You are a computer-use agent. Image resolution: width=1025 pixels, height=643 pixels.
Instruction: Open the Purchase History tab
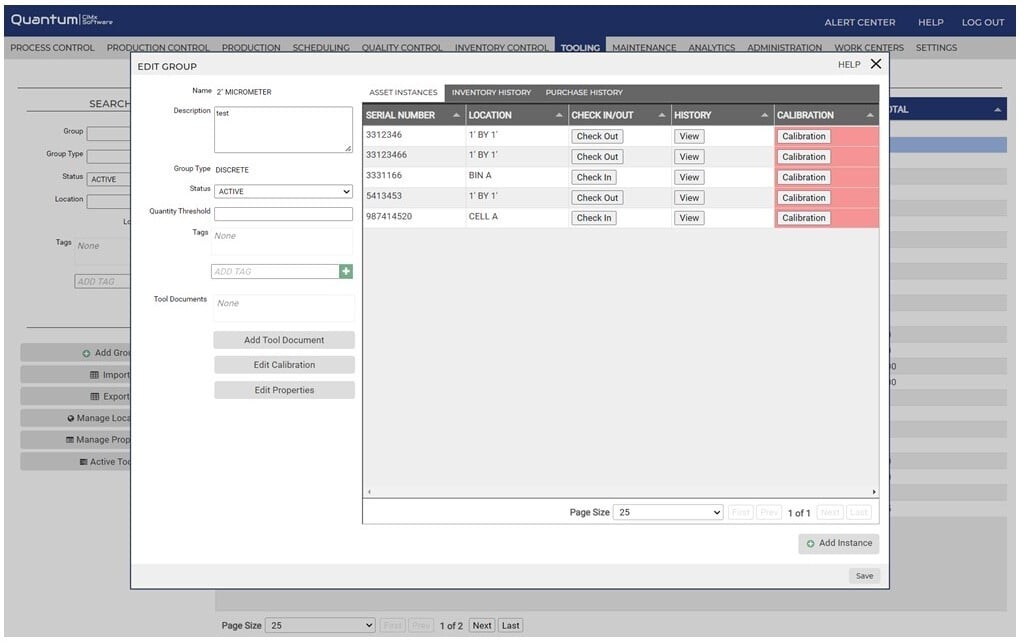point(584,92)
